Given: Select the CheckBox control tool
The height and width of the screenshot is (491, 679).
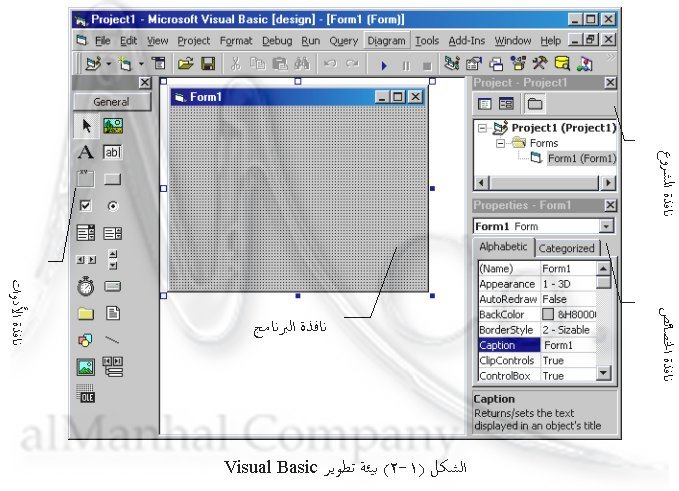Looking at the screenshot, I should pyautogui.click(x=86, y=206).
